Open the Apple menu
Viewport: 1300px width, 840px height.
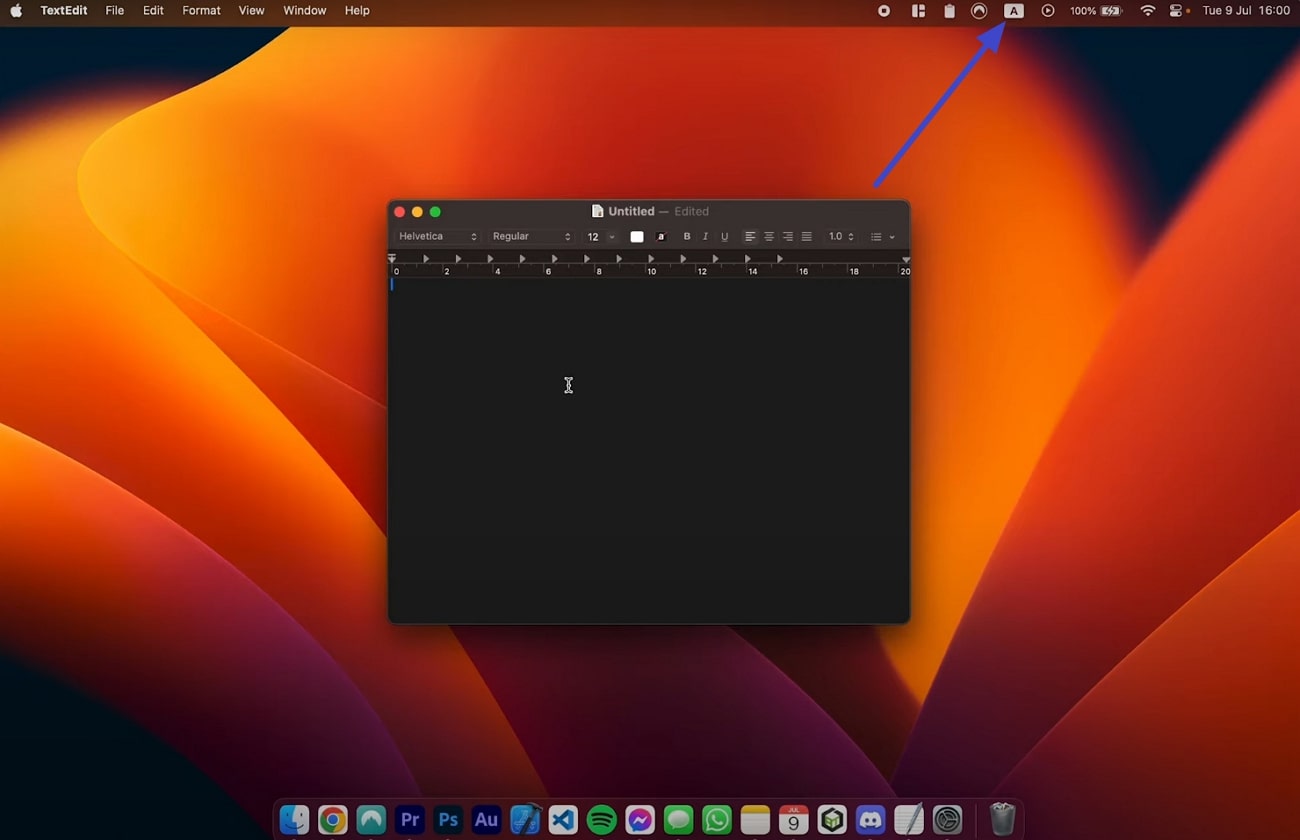[16, 10]
